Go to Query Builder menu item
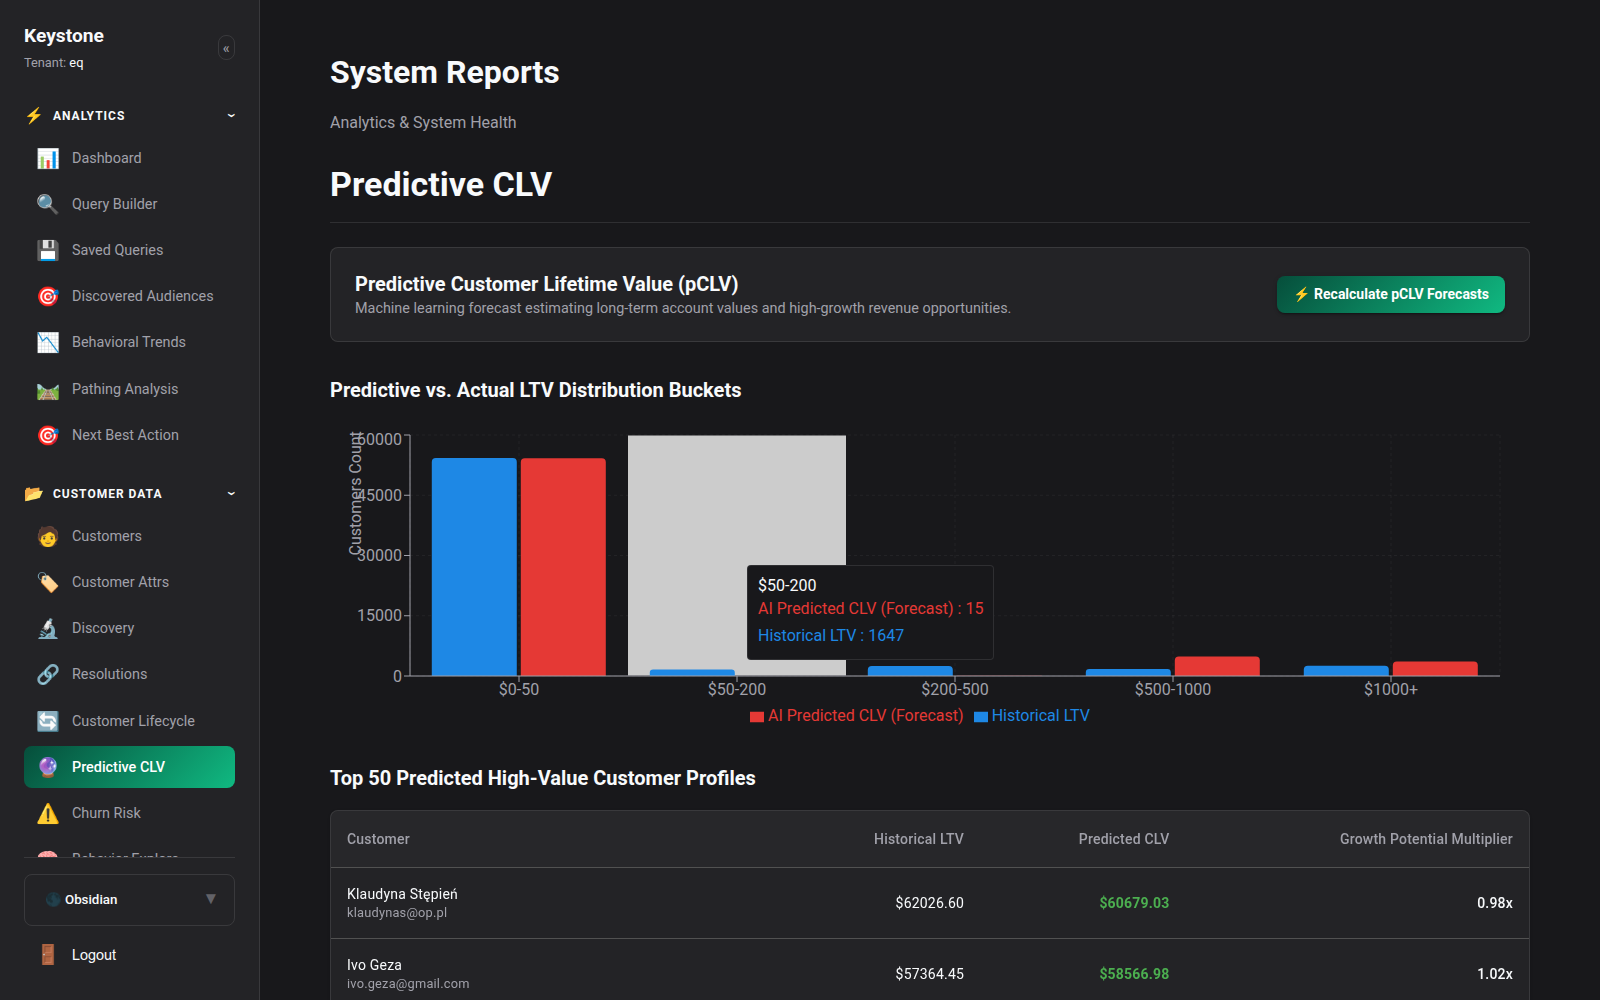Viewport: 1600px width, 1000px height. pyautogui.click(x=129, y=204)
